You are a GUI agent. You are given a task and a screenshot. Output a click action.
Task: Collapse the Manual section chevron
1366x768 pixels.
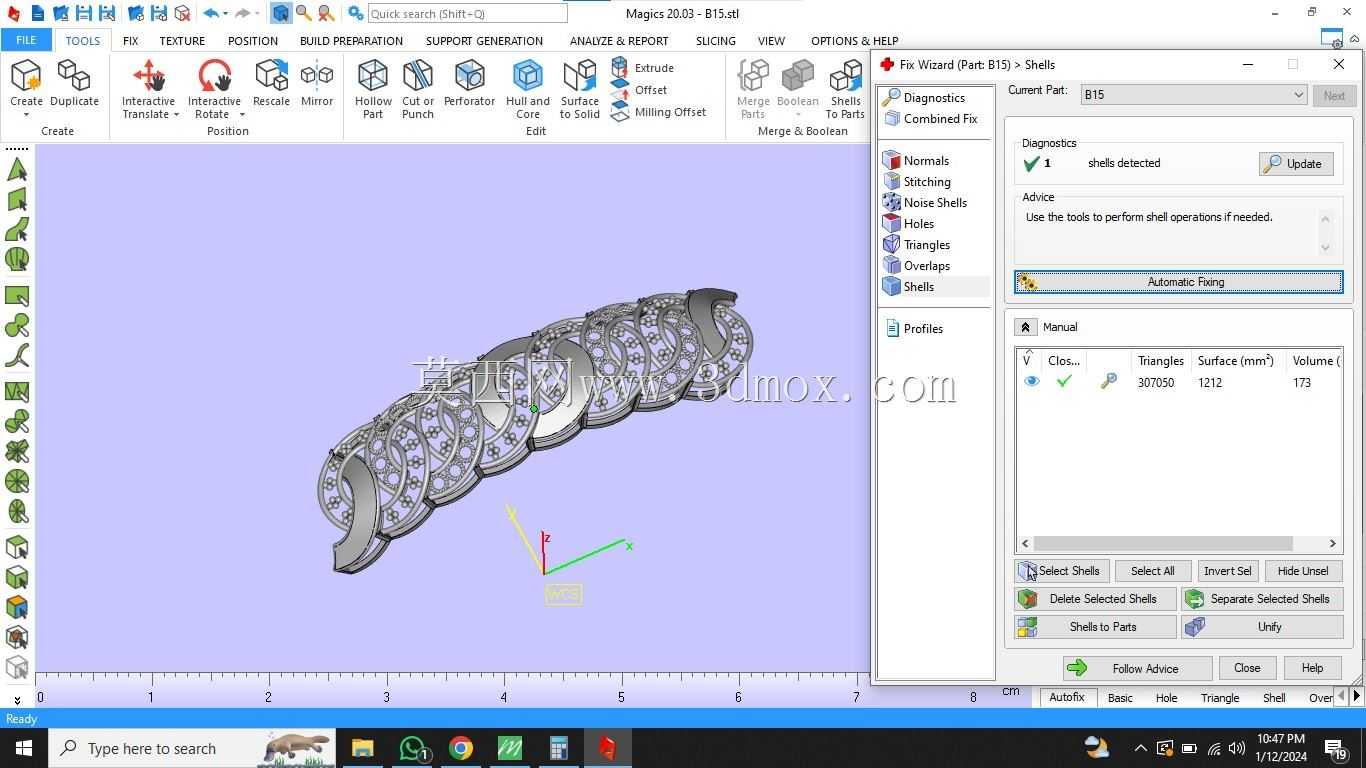[x=1026, y=327]
